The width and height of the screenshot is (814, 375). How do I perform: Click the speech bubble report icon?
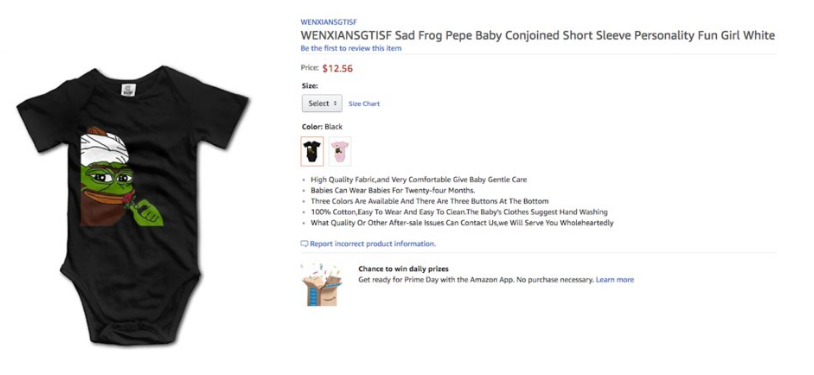pos(304,244)
